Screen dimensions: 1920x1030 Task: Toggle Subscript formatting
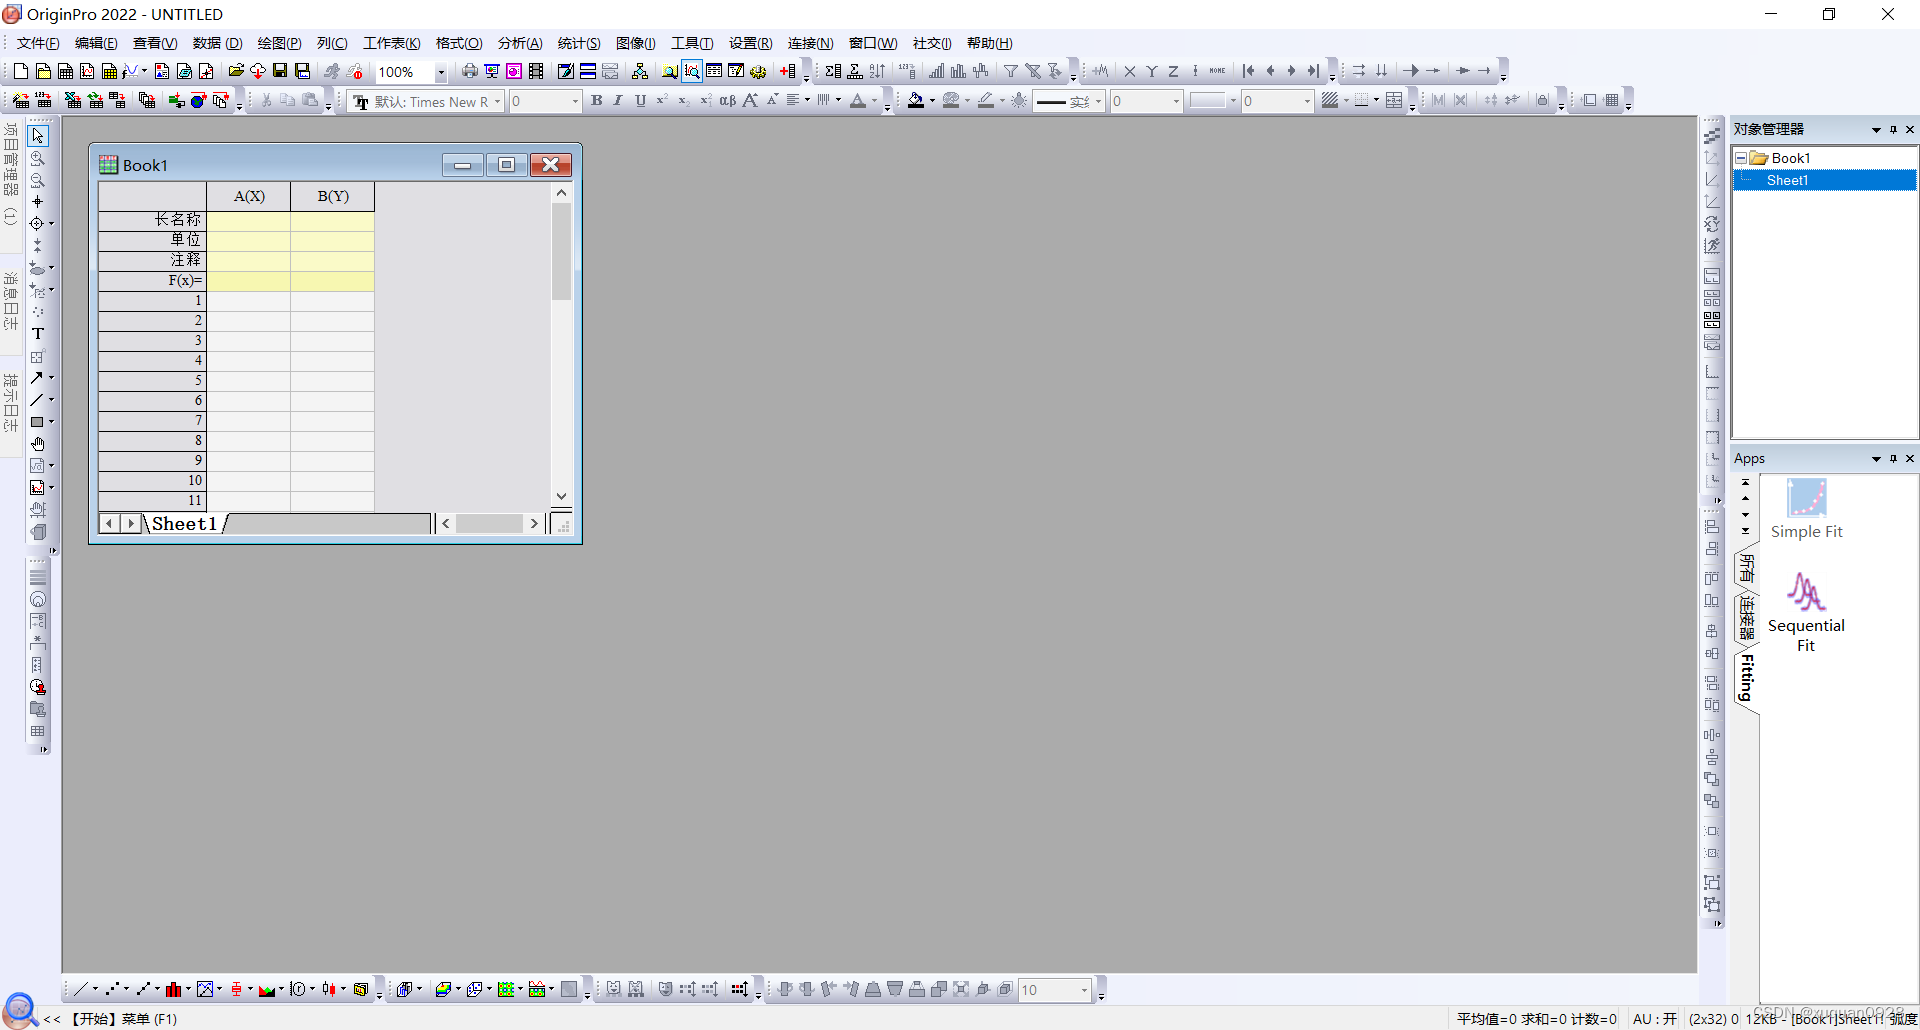coord(684,100)
